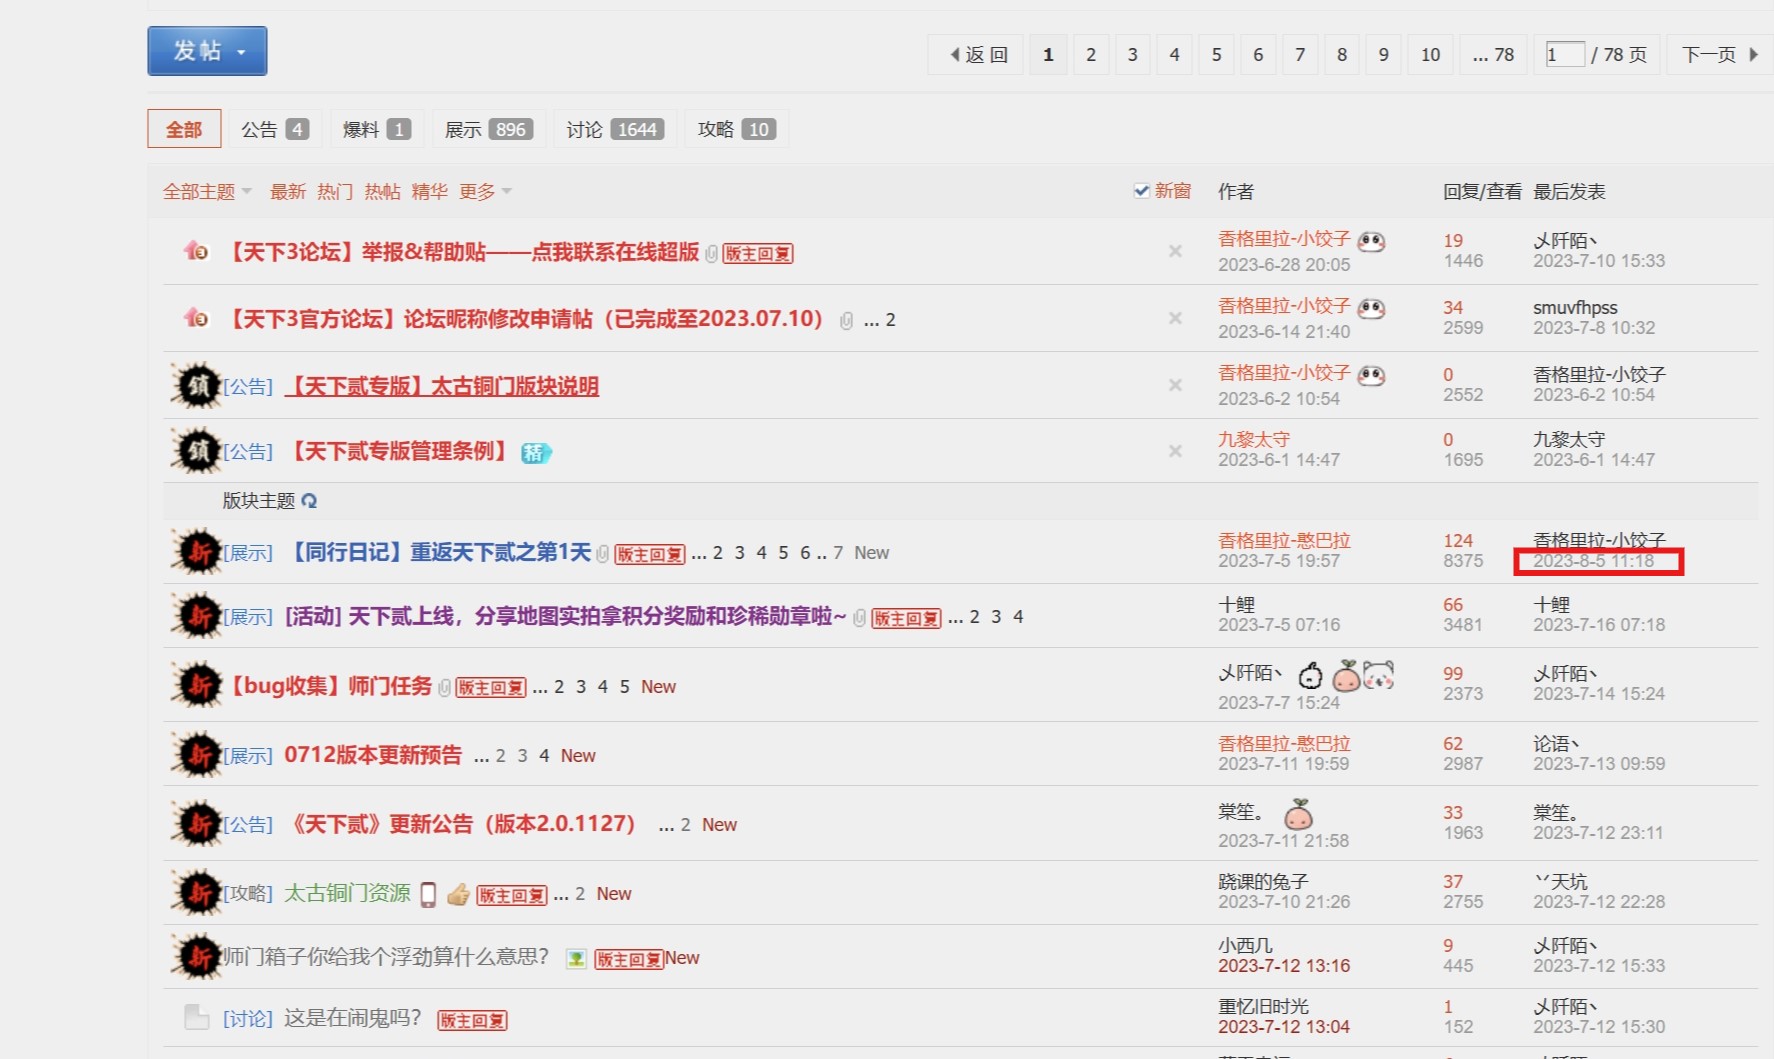Click the thumbs-up icon on 太古铜门资源 thread
The image size is (1774, 1059).
coord(458,894)
